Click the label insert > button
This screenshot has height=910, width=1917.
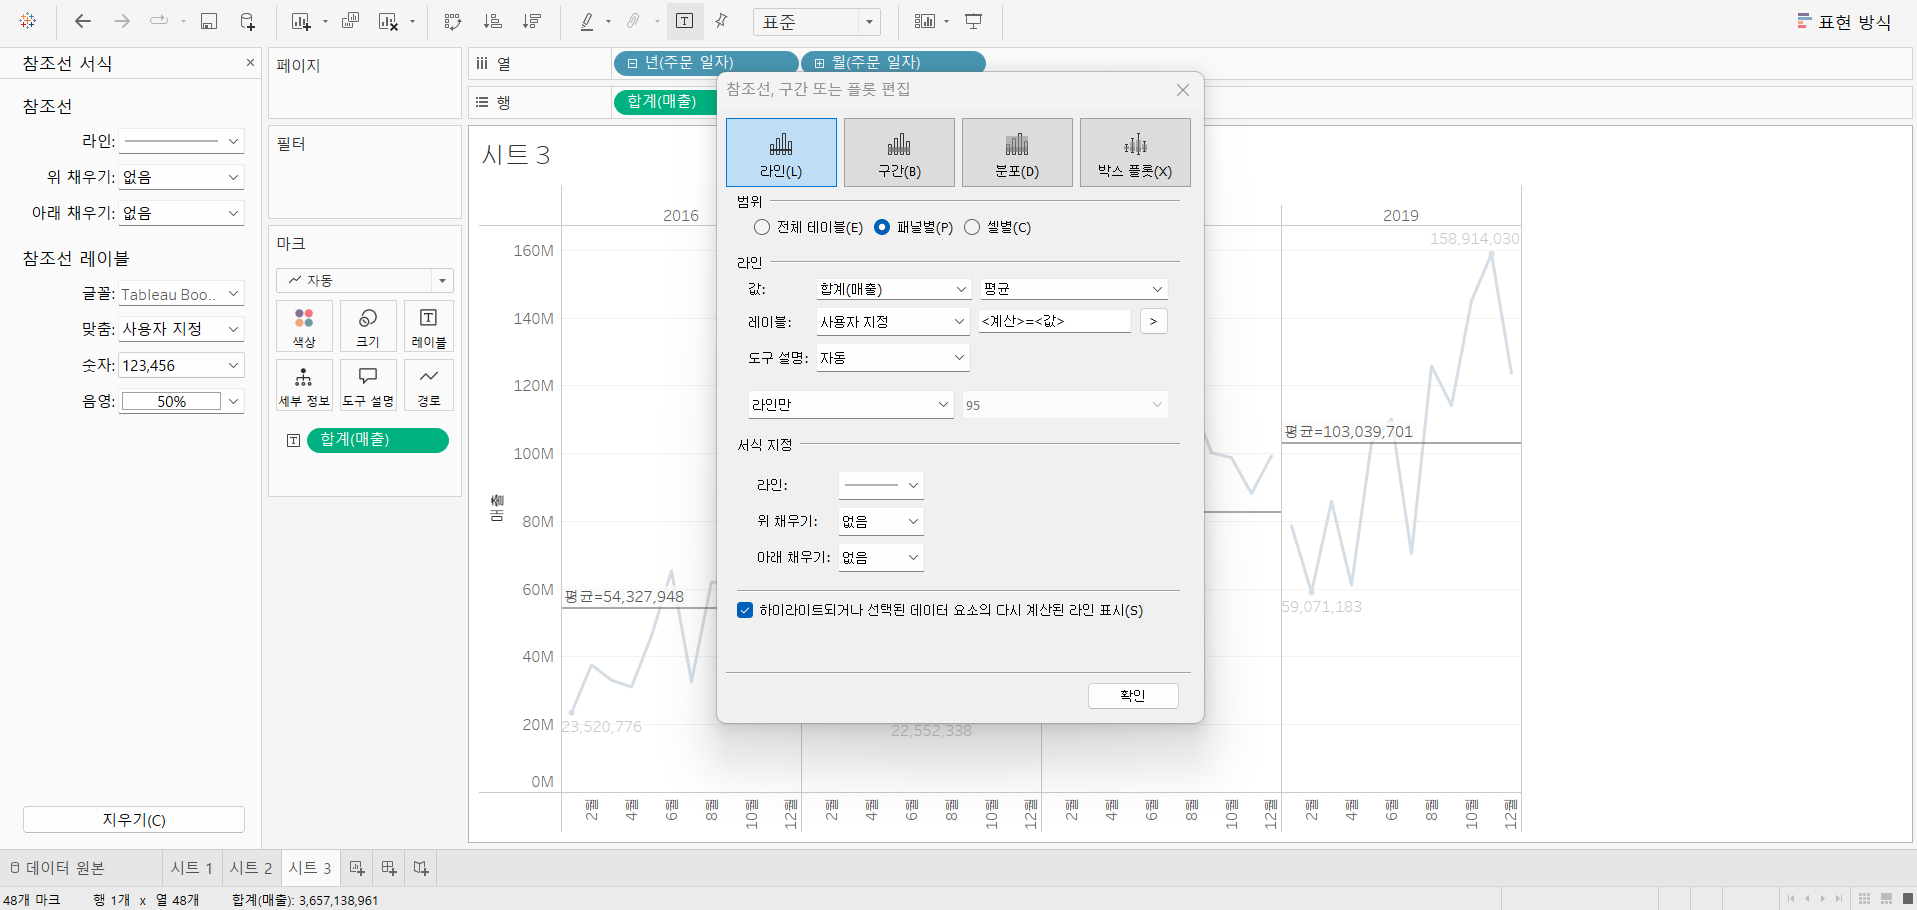pyautogui.click(x=1153, y=321)
